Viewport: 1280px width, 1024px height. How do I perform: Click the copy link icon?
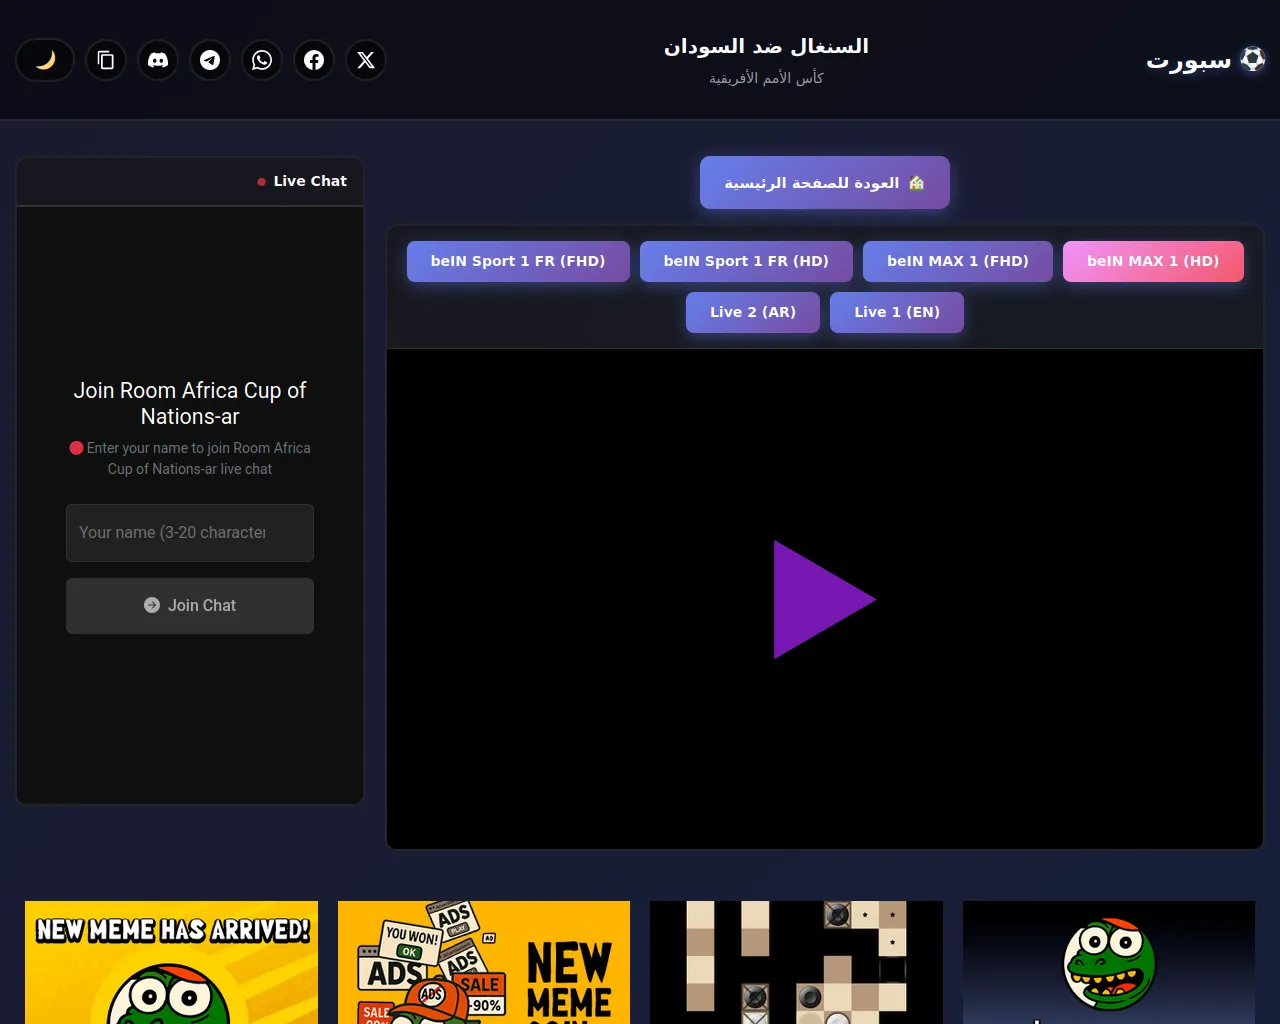[106, 60]
